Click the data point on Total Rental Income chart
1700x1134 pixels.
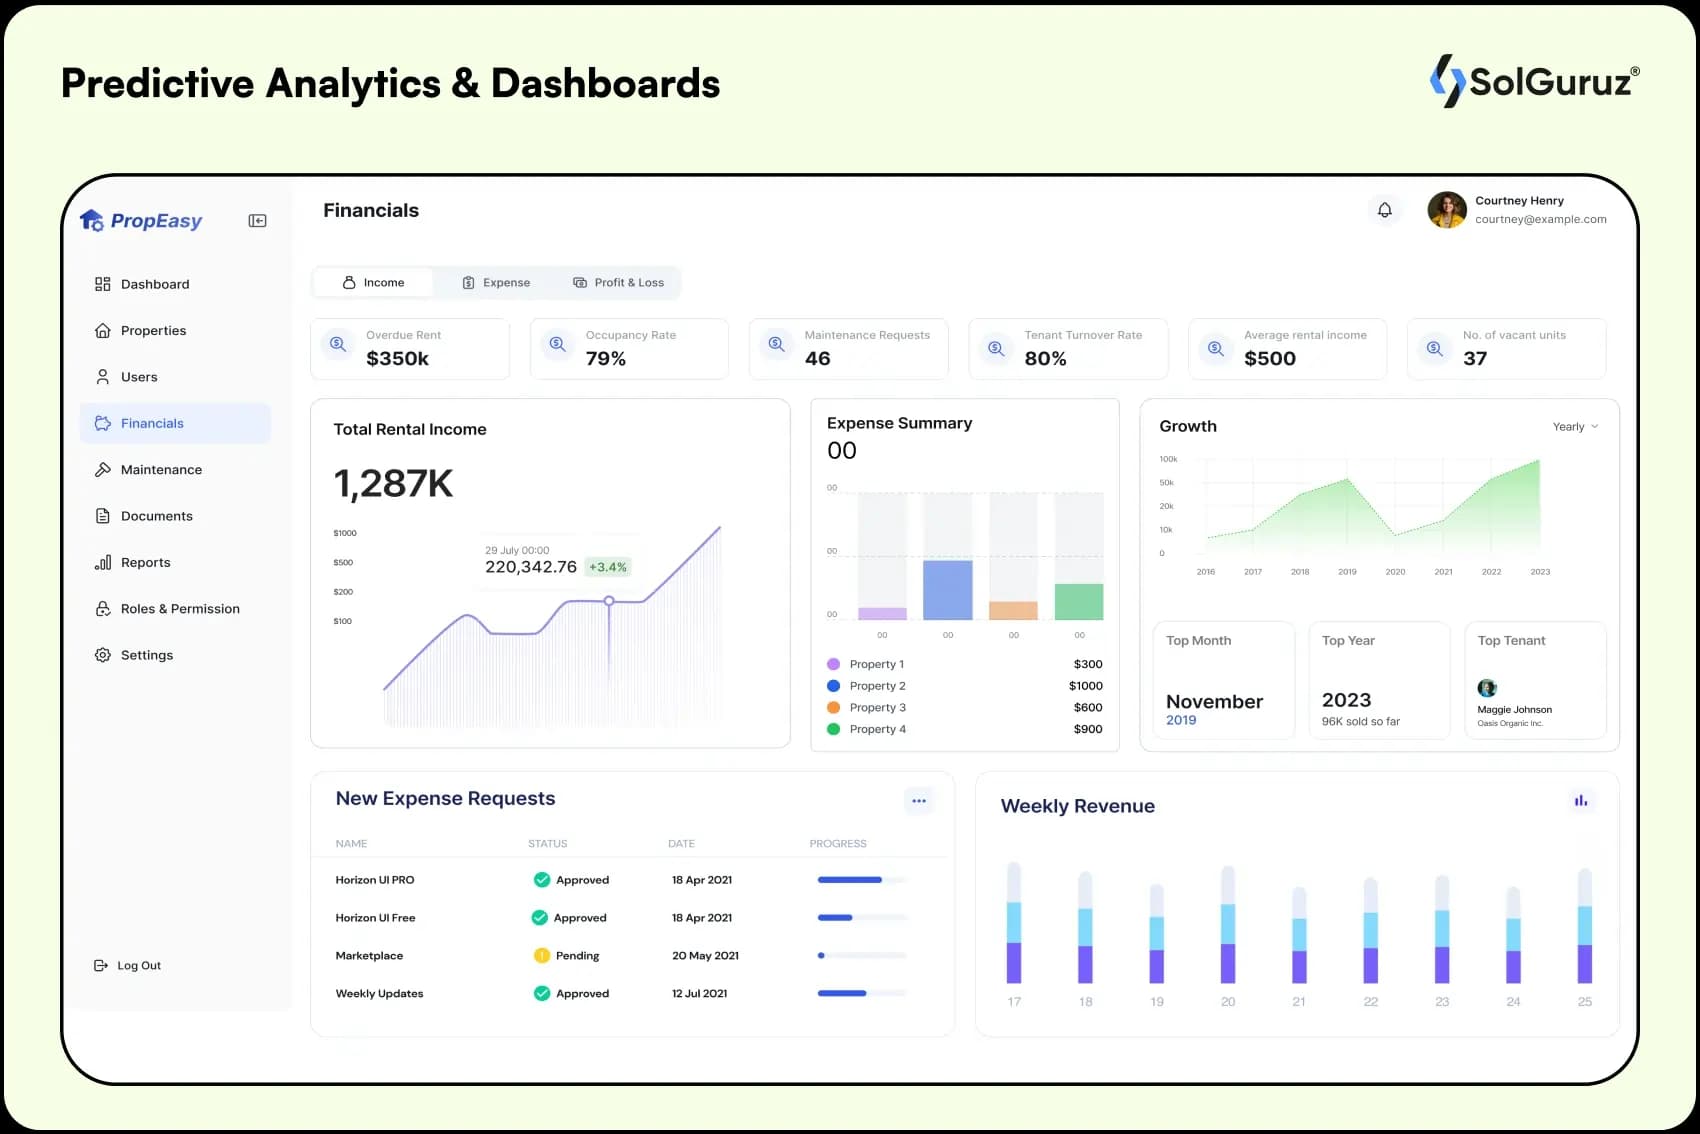[609, 601]
